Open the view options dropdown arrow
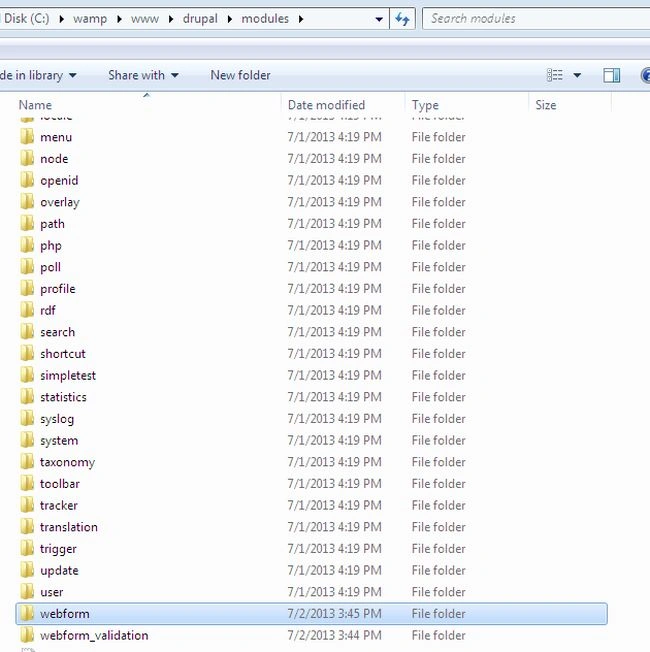 point(577,75)
